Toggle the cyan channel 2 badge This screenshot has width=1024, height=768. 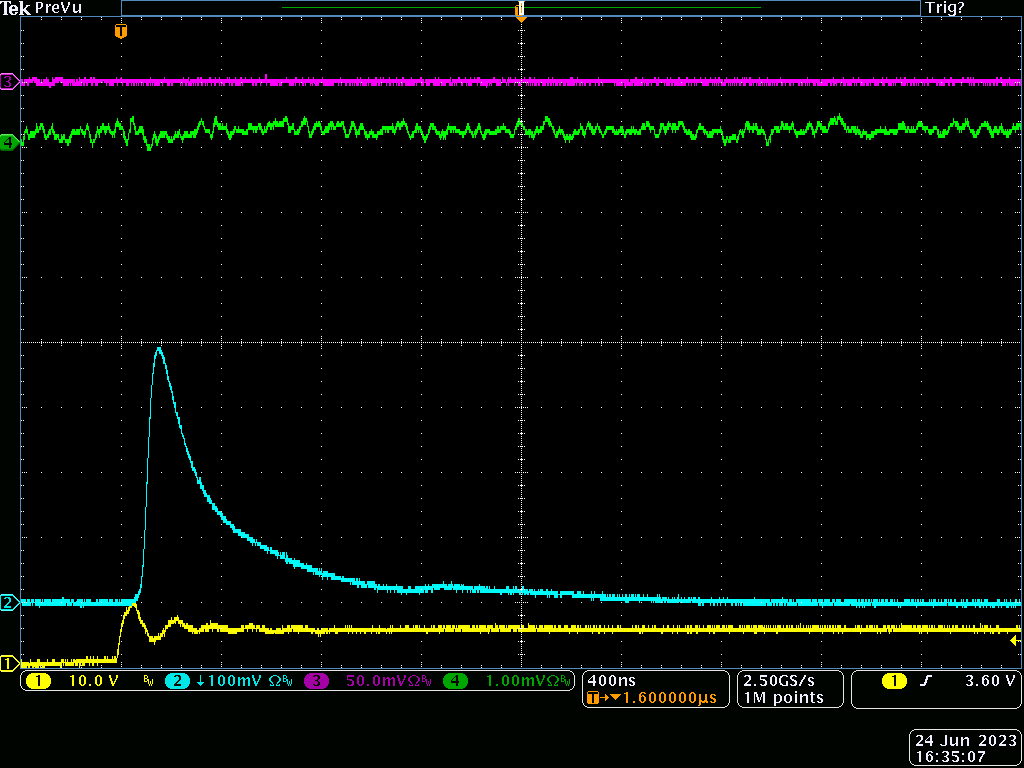177,681
